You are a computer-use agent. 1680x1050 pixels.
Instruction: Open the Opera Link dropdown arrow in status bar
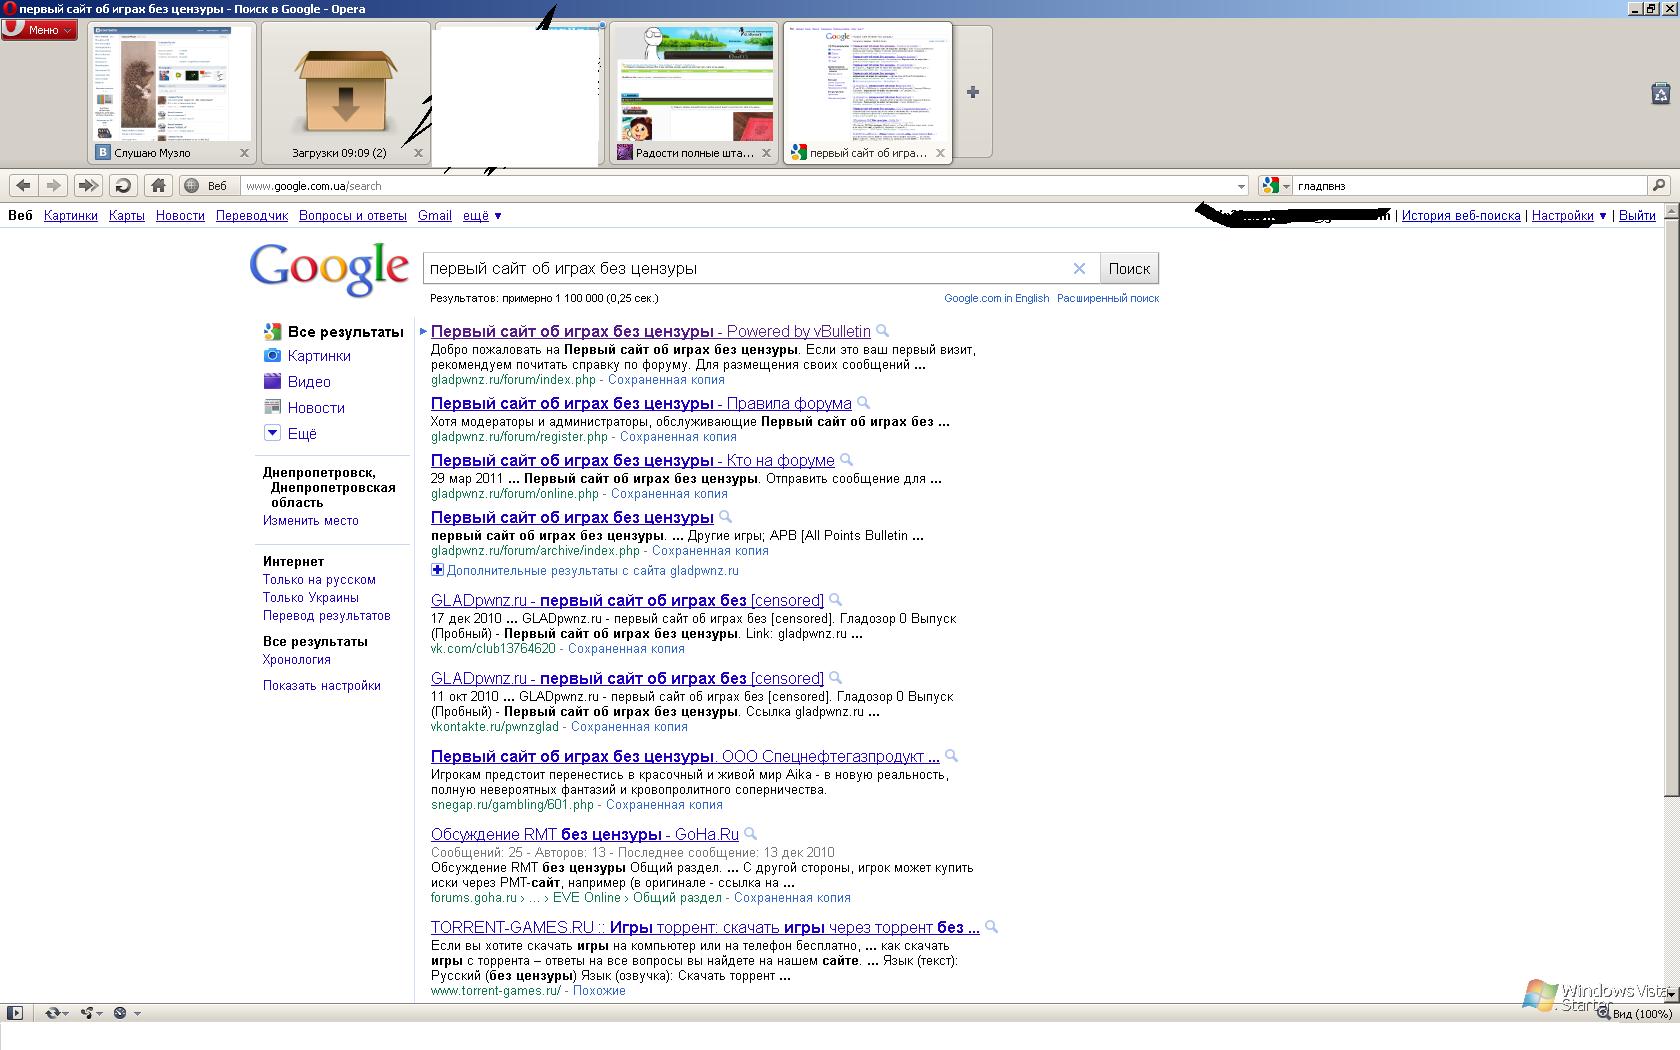65,1013
